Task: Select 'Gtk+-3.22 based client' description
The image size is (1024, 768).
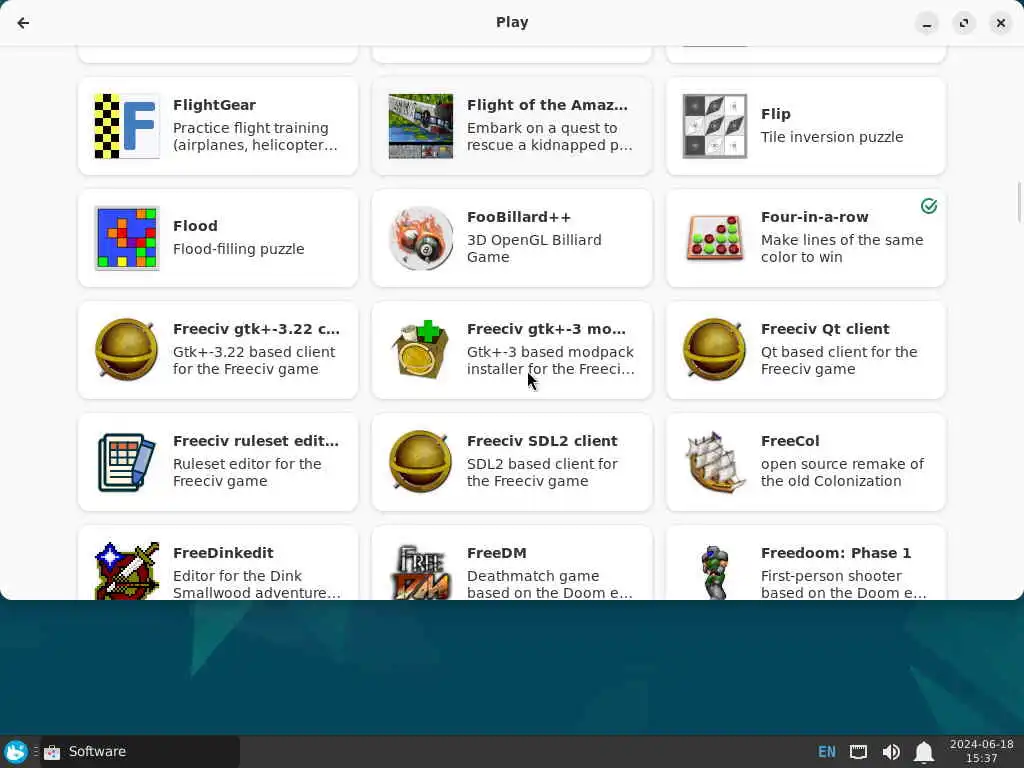Action: point(254,360)
